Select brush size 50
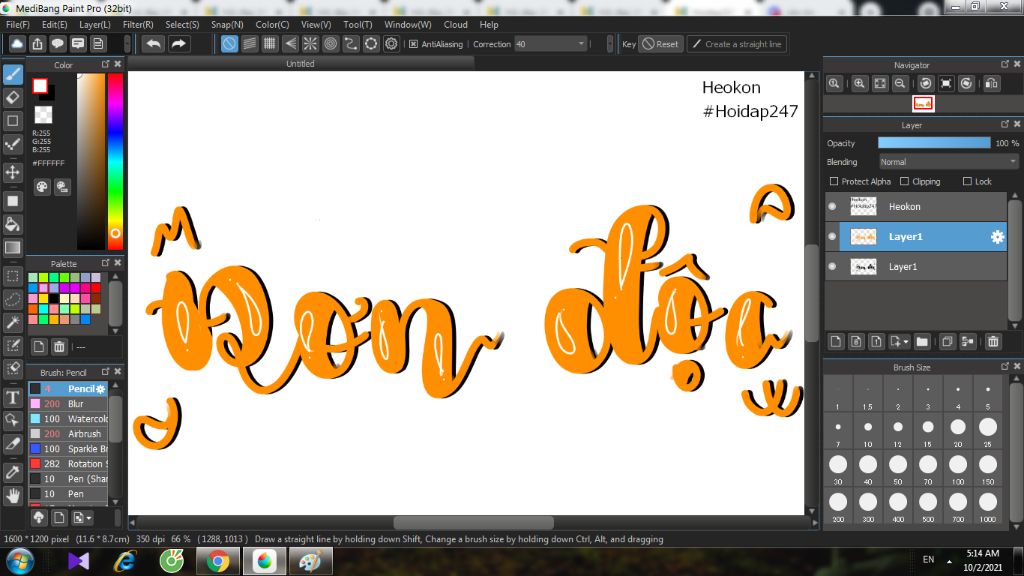The height and width of the screenshot is (576, 1024). pos(898,469)
